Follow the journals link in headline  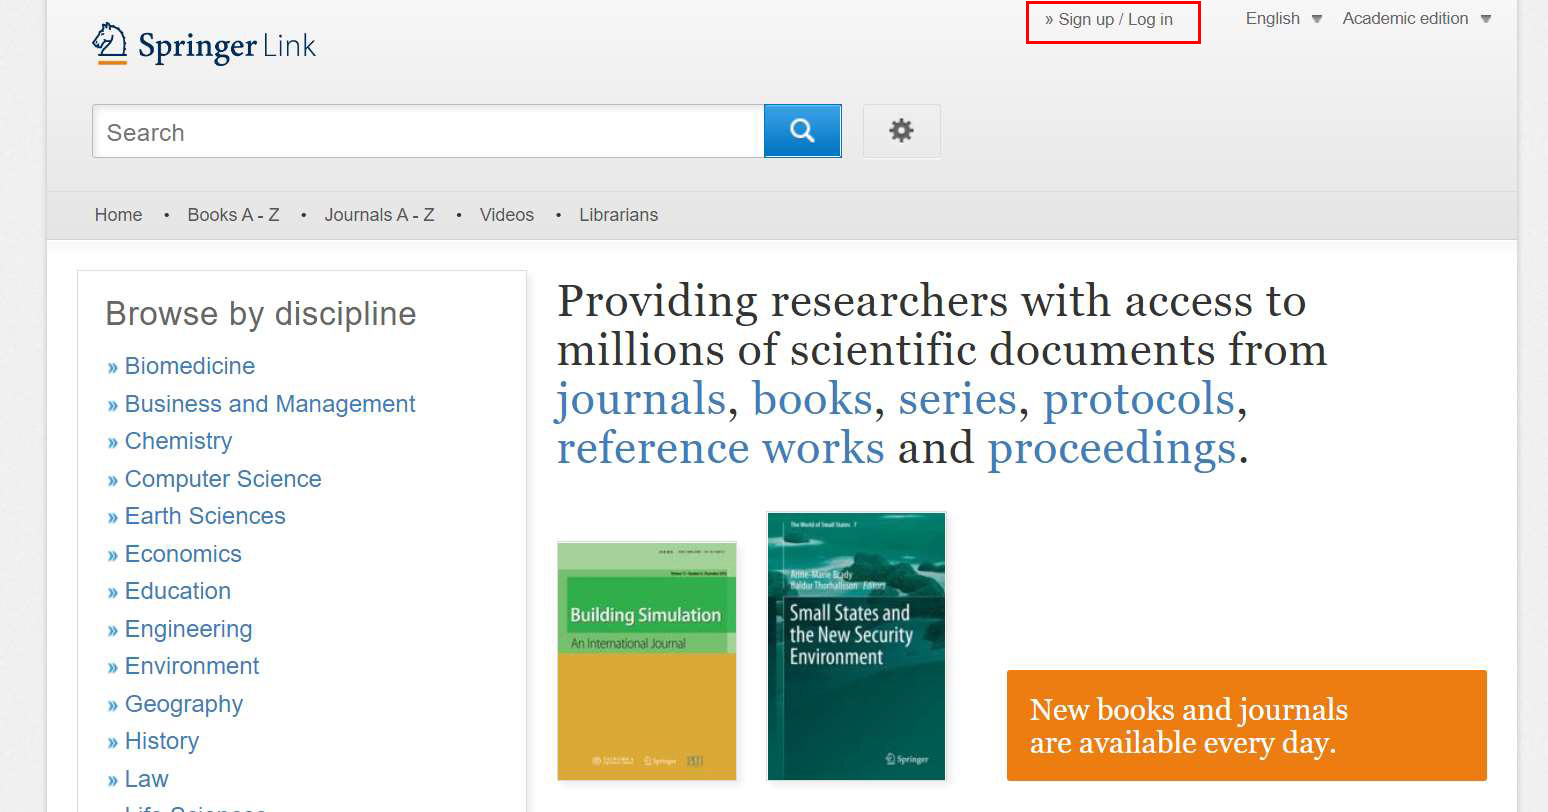pyautogui.click(x=641, y=399)
